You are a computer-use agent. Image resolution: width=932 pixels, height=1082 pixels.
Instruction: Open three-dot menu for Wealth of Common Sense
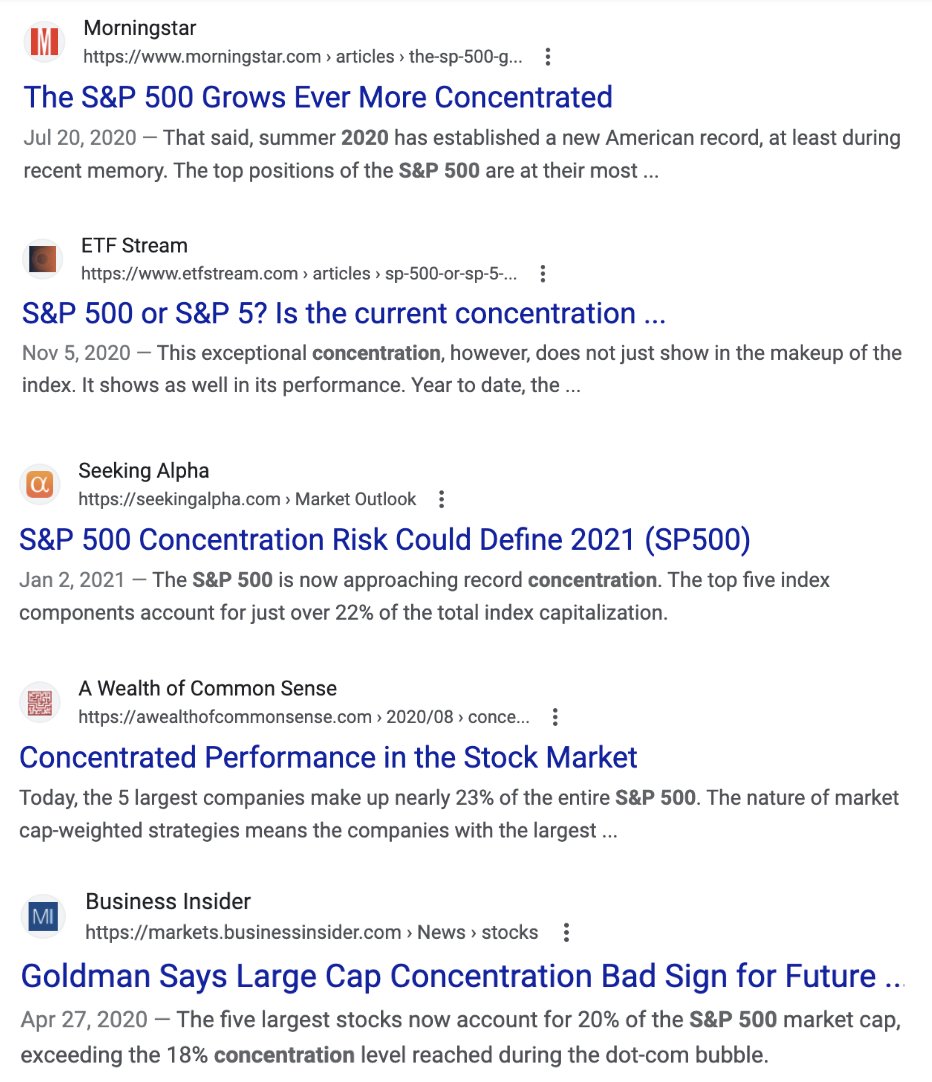click(555, 717)
